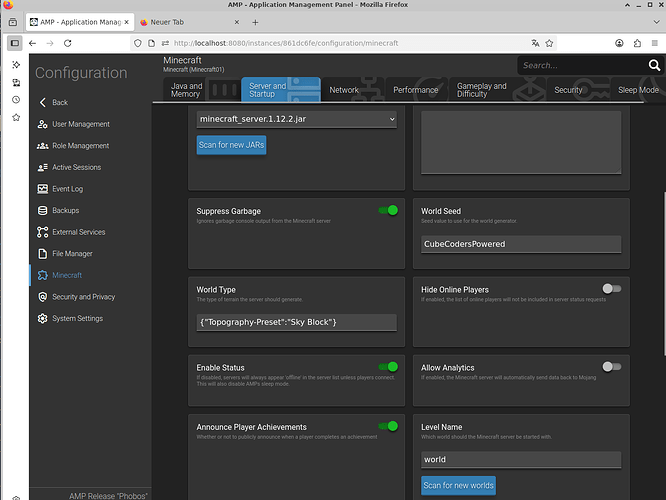Click into World Type field
The width and height of the screenshot is (666, 500).
click(296, 322)
